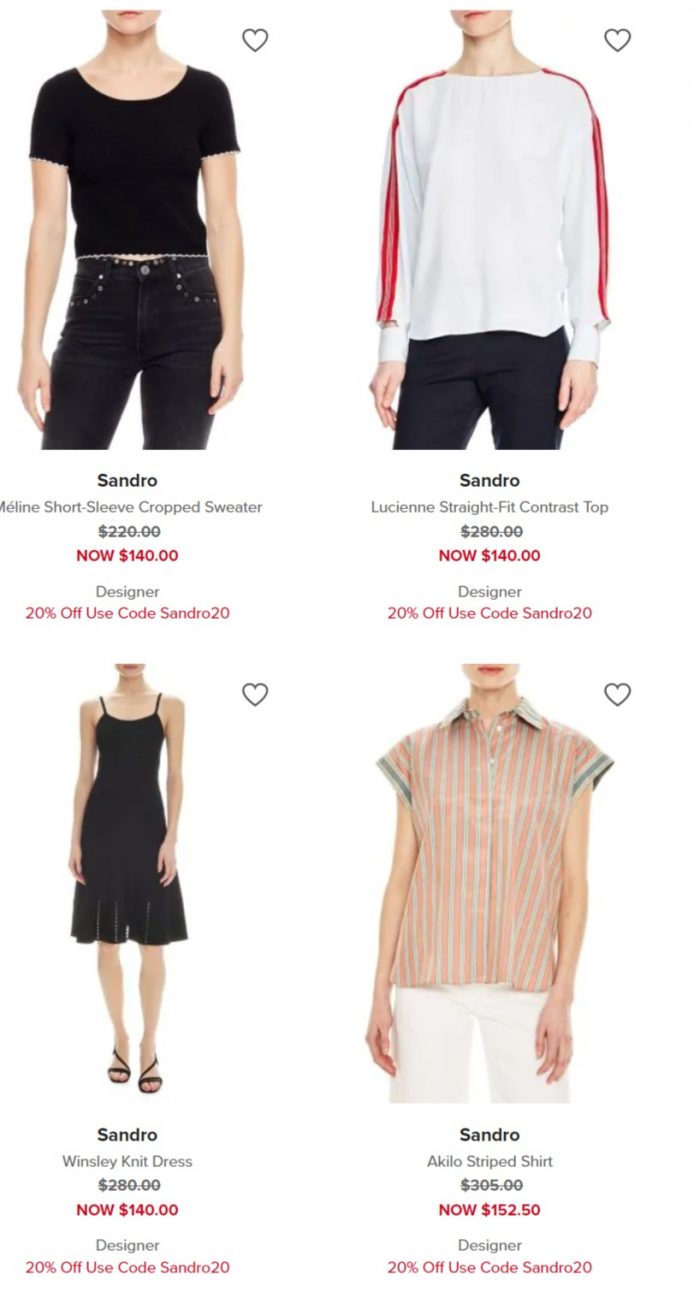Save Akilo Striped Shirt using heart icon
The width and height of the screenshot is (700, 1292).
point(617,694)
